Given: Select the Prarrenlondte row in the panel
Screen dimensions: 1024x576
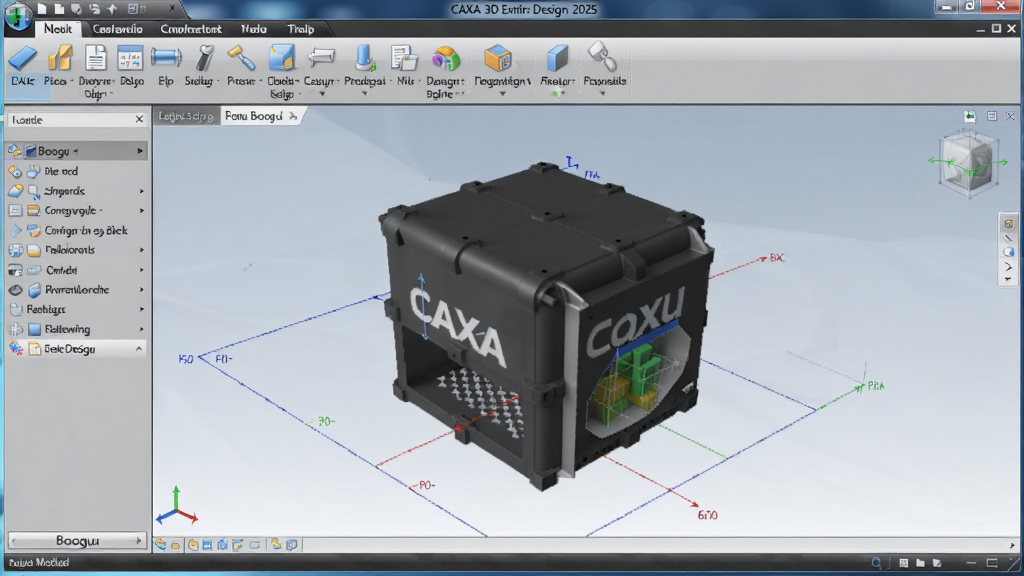Looking at the screenshot, I should 76,290.
